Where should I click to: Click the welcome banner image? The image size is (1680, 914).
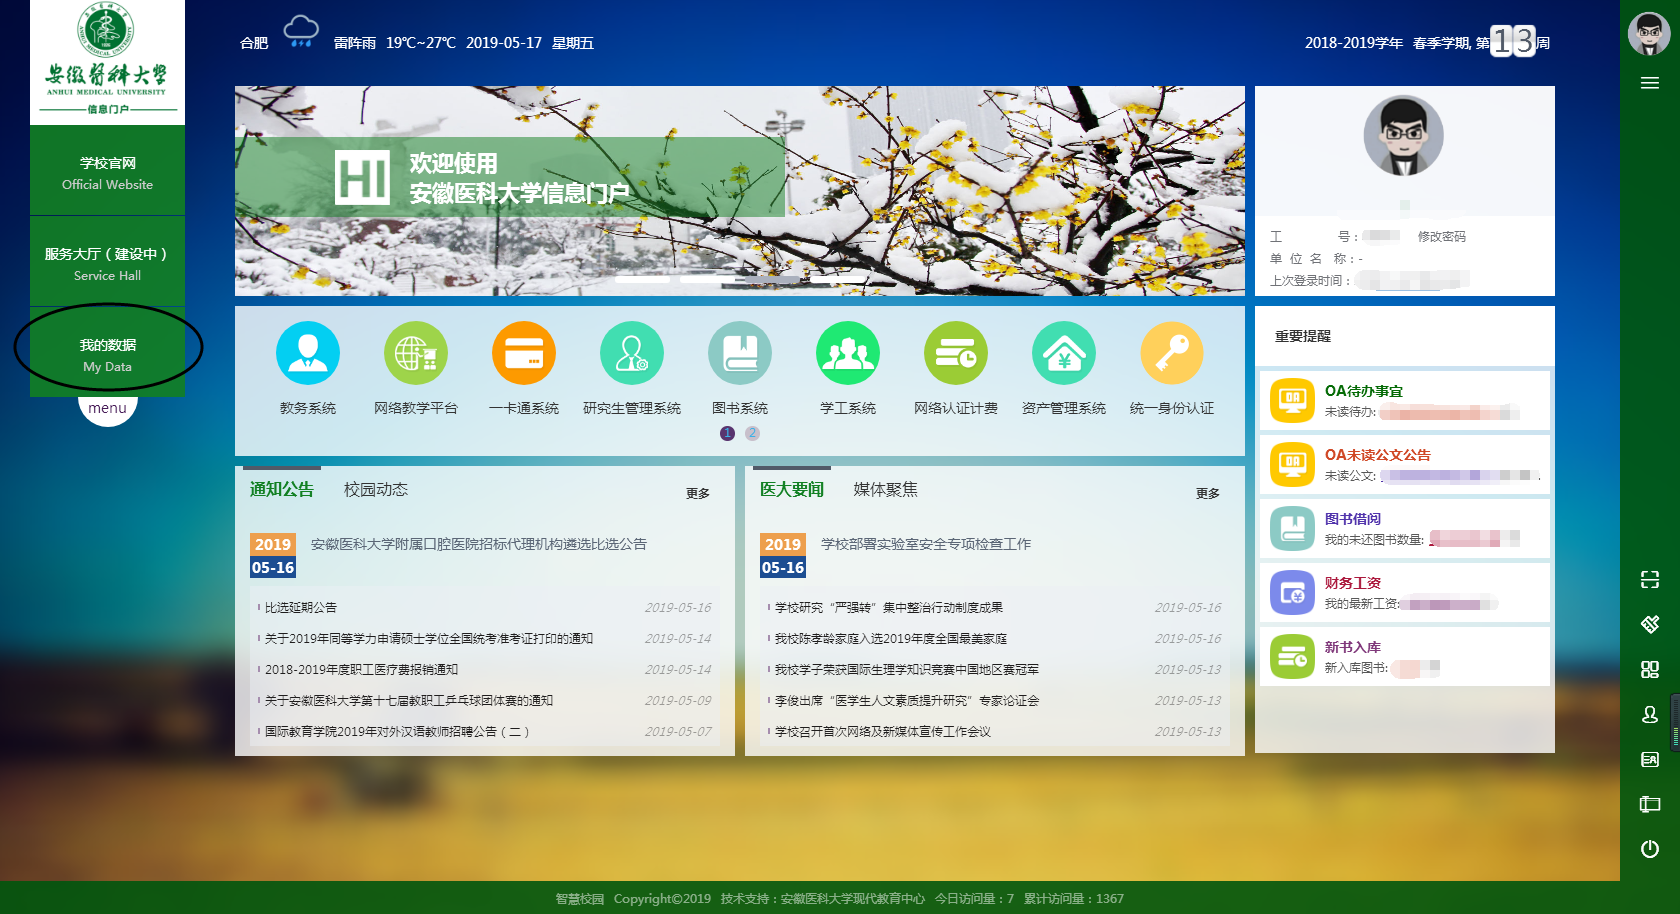pos(740,190)
